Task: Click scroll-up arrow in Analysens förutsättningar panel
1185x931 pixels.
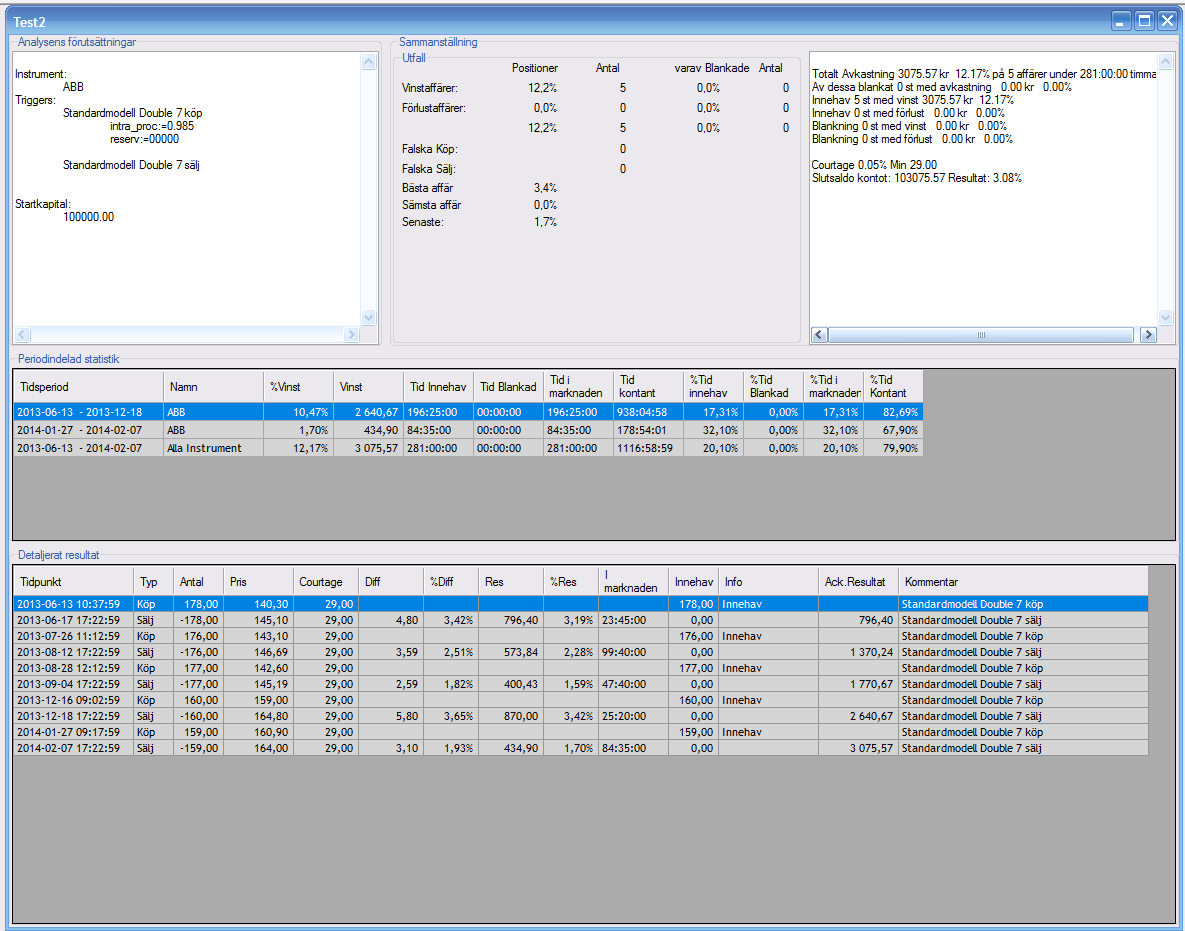Action: coord(367,61)
